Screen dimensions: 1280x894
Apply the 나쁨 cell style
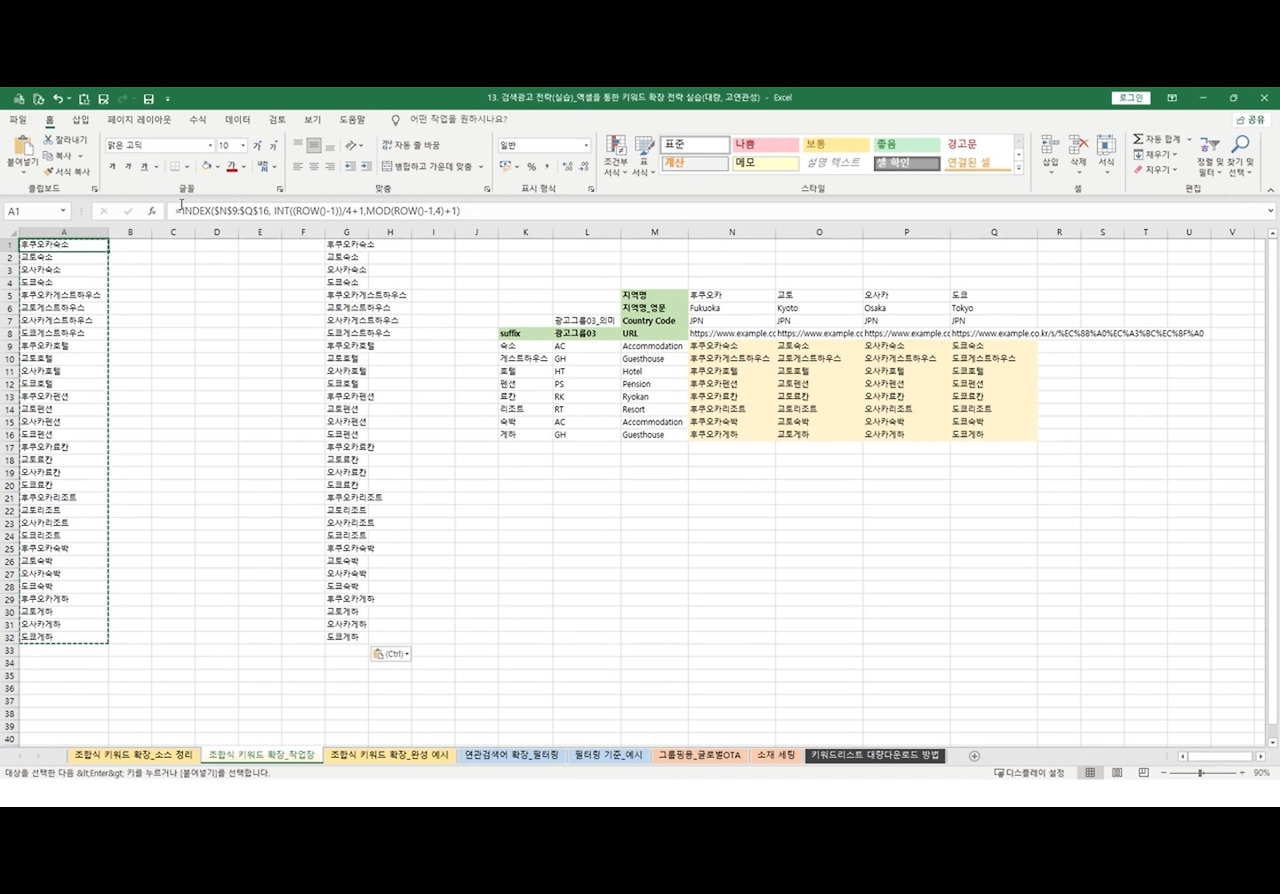tap(765, 145)
